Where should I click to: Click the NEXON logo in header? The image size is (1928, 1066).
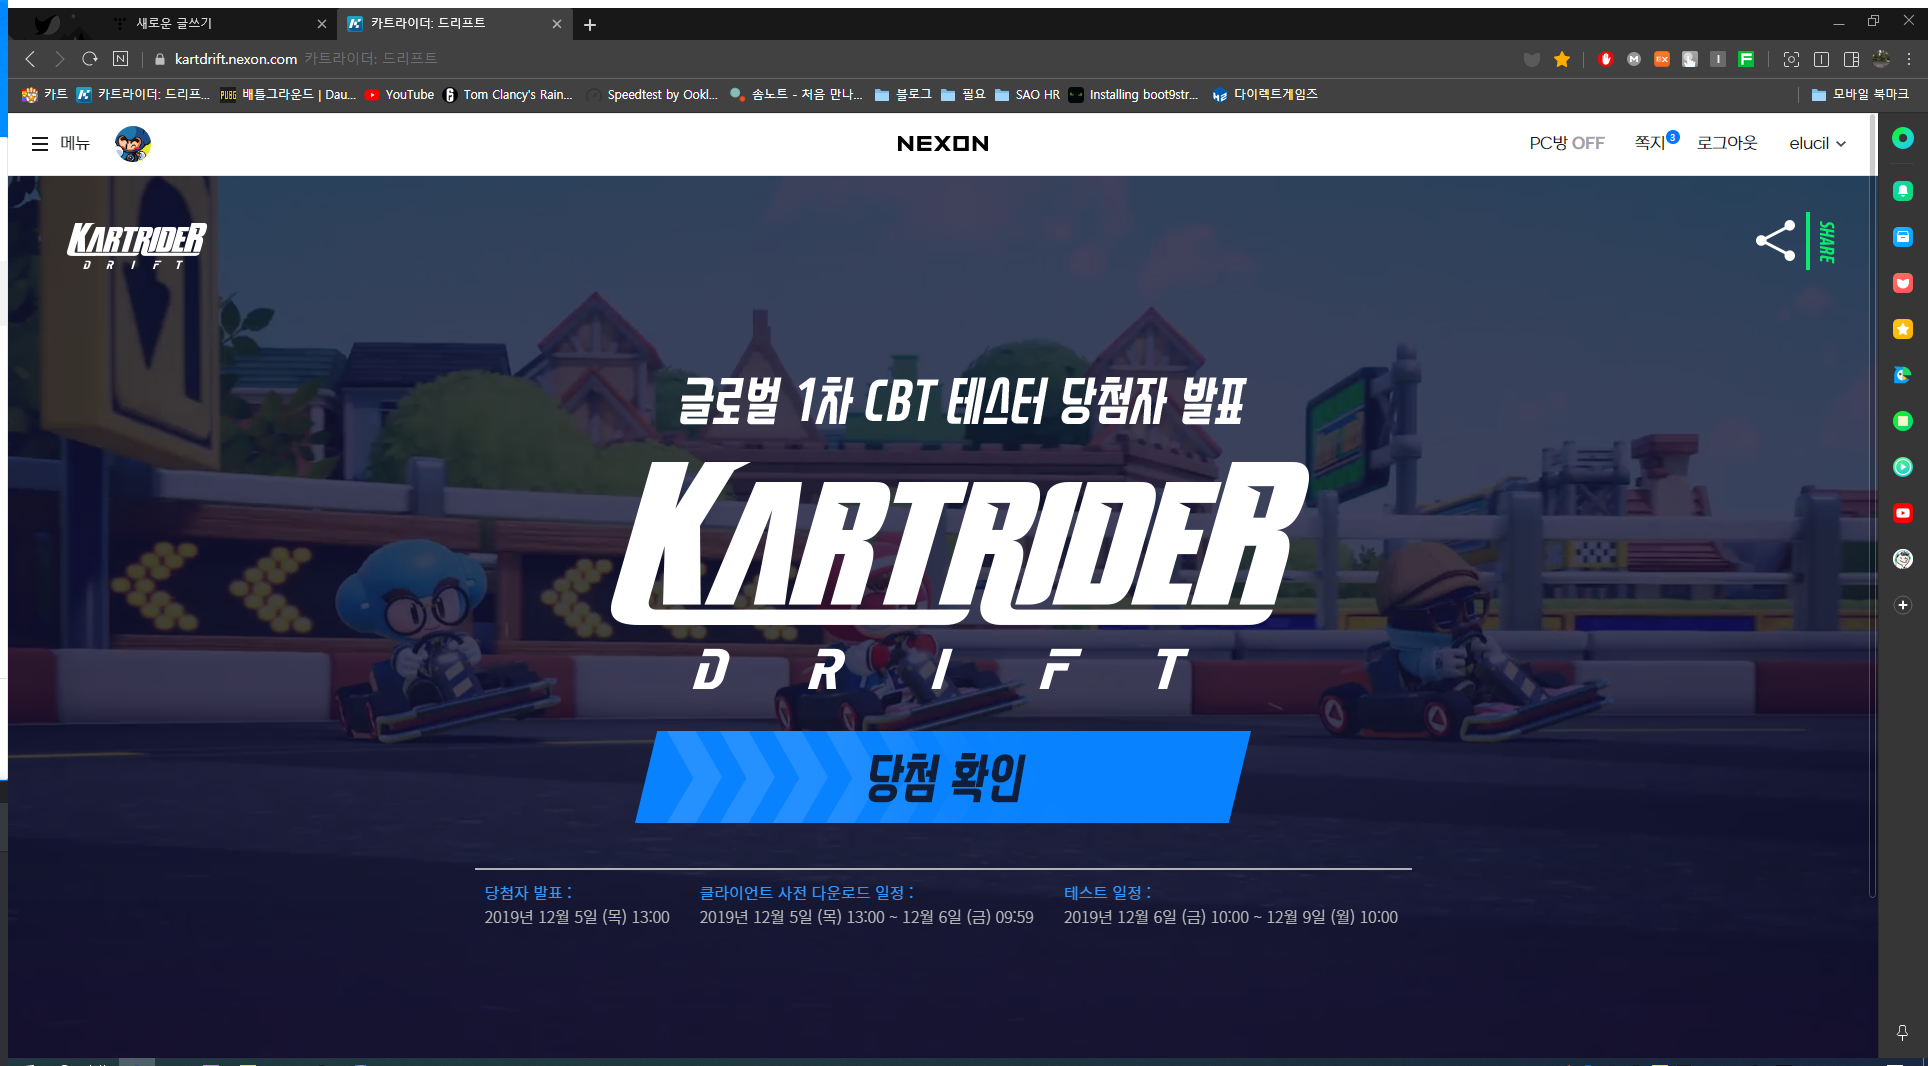coord(942,144)
